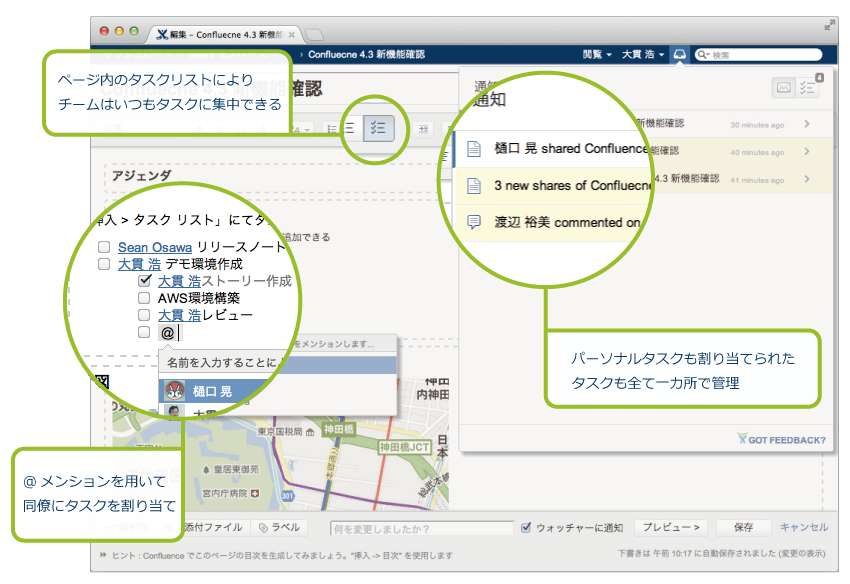Open 大貫 浩 link in デモ環境作成 task
The image size is (850, 584).
(x=139, y=264)
